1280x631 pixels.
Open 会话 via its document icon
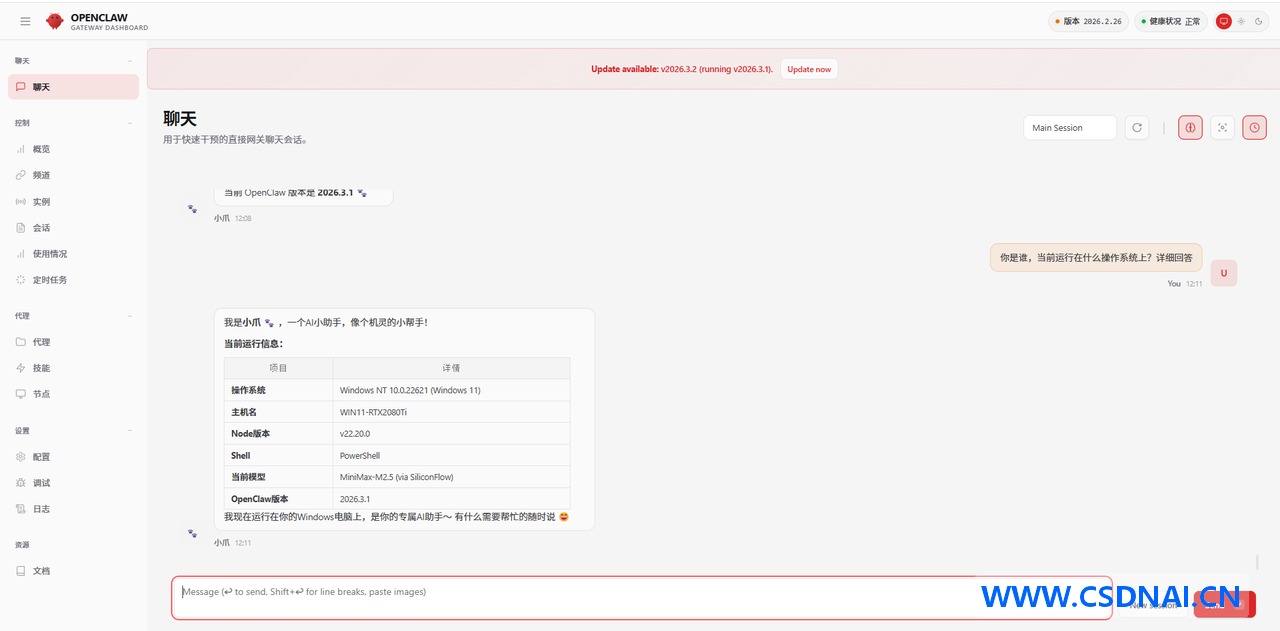[21, 228]
